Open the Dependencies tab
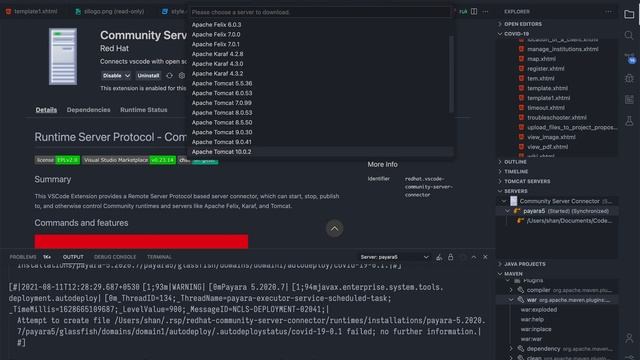 point(89,110)
